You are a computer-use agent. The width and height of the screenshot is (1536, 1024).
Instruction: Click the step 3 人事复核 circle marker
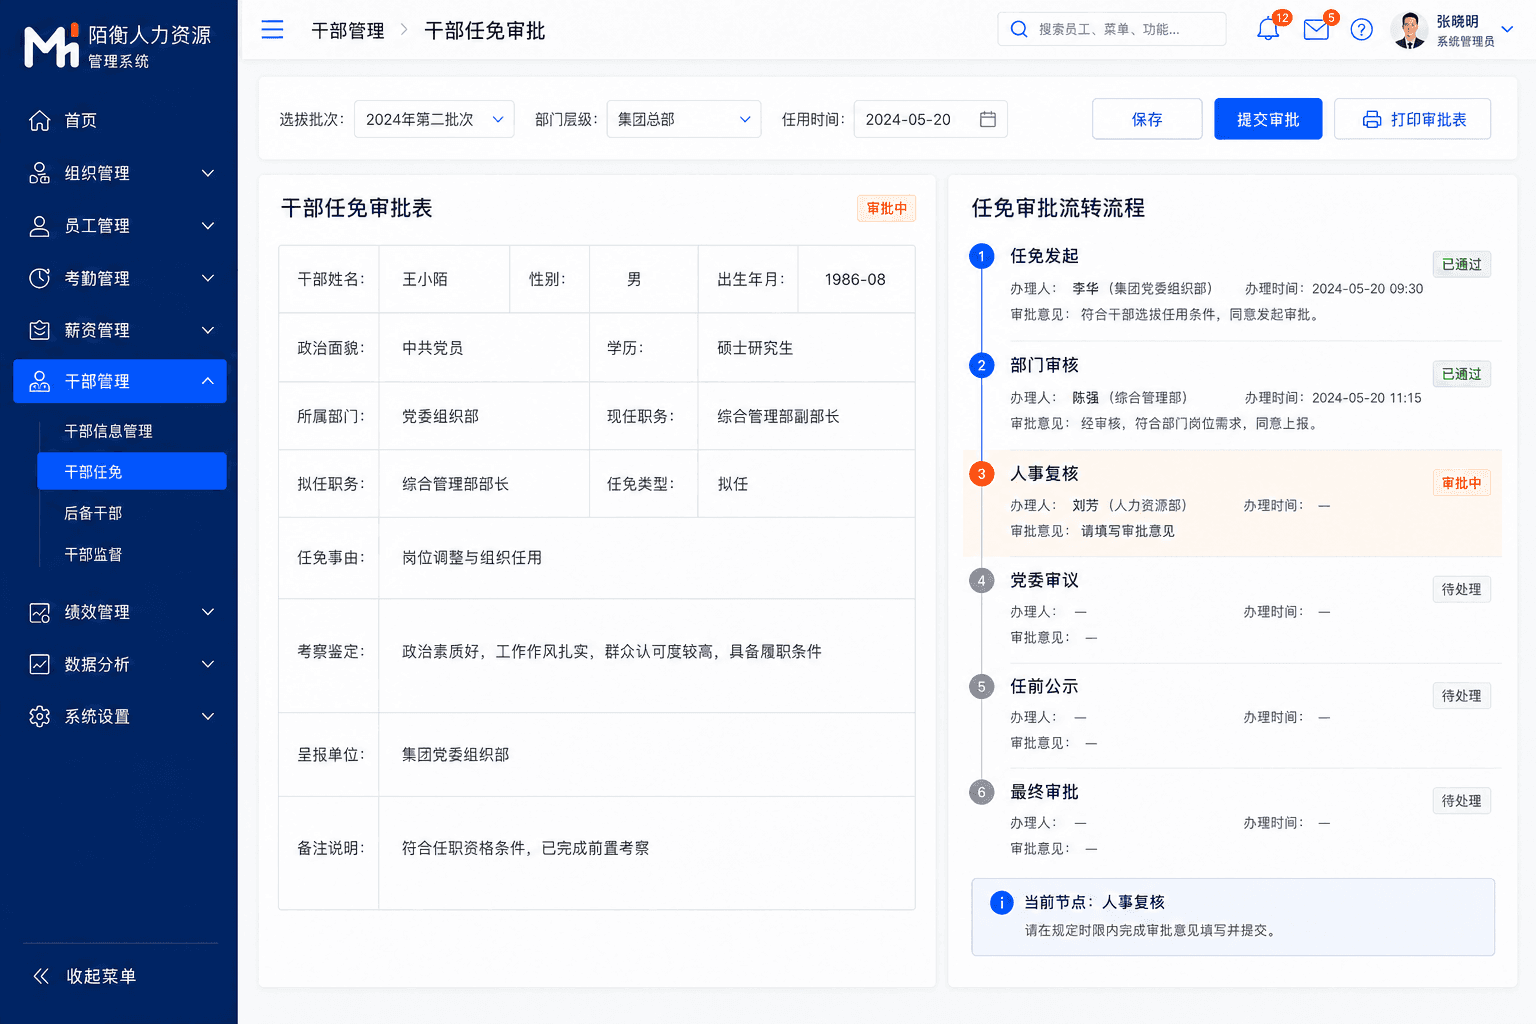click(981, 474)
